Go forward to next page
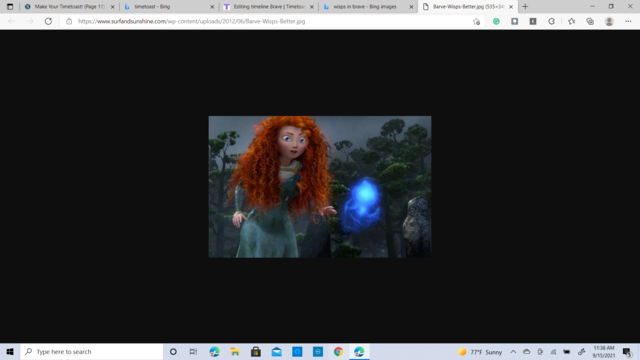 (x=30, y=21)
